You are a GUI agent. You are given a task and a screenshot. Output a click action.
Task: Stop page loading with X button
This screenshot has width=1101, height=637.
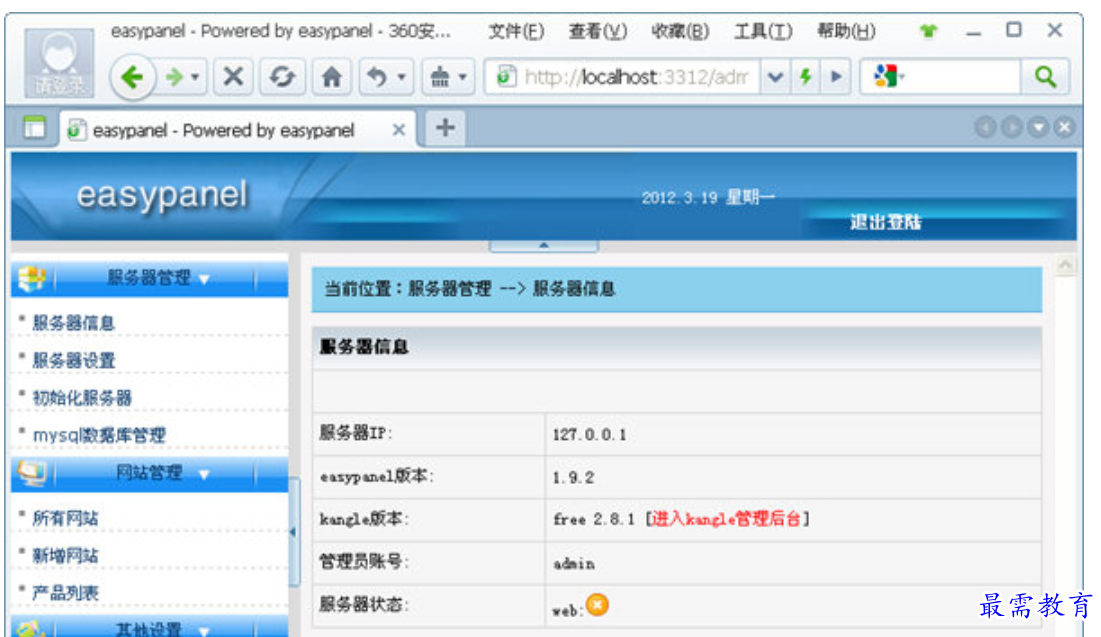tap(233, 77)
